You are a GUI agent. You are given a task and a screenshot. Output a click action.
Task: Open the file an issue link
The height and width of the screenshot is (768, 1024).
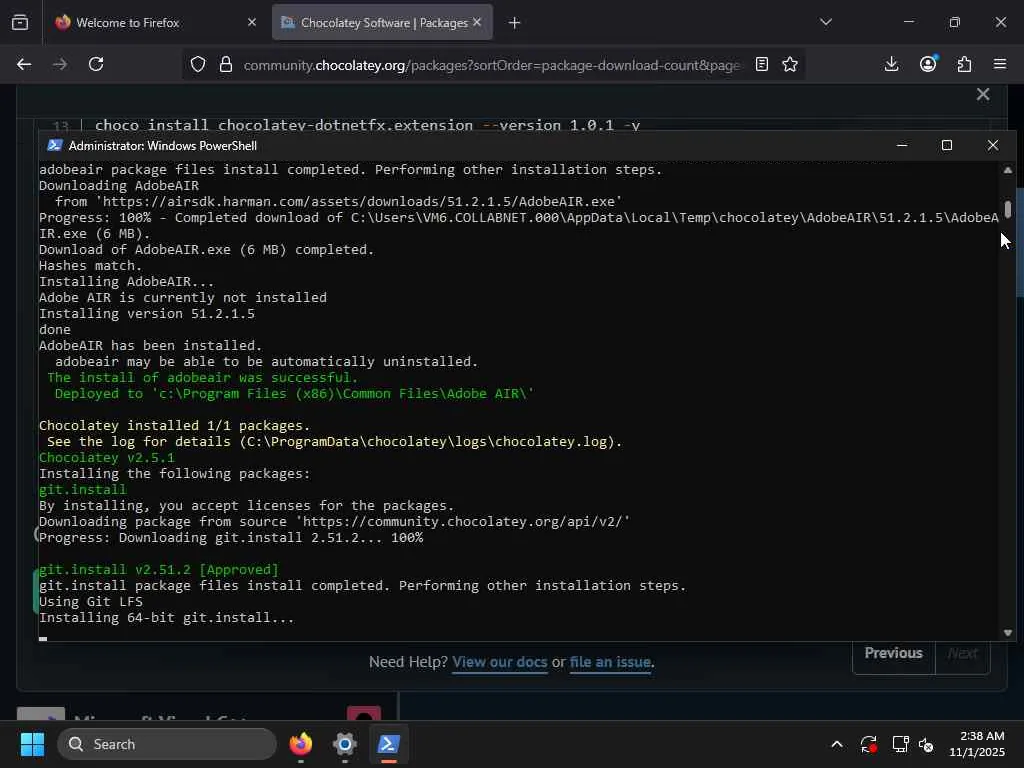610,662
